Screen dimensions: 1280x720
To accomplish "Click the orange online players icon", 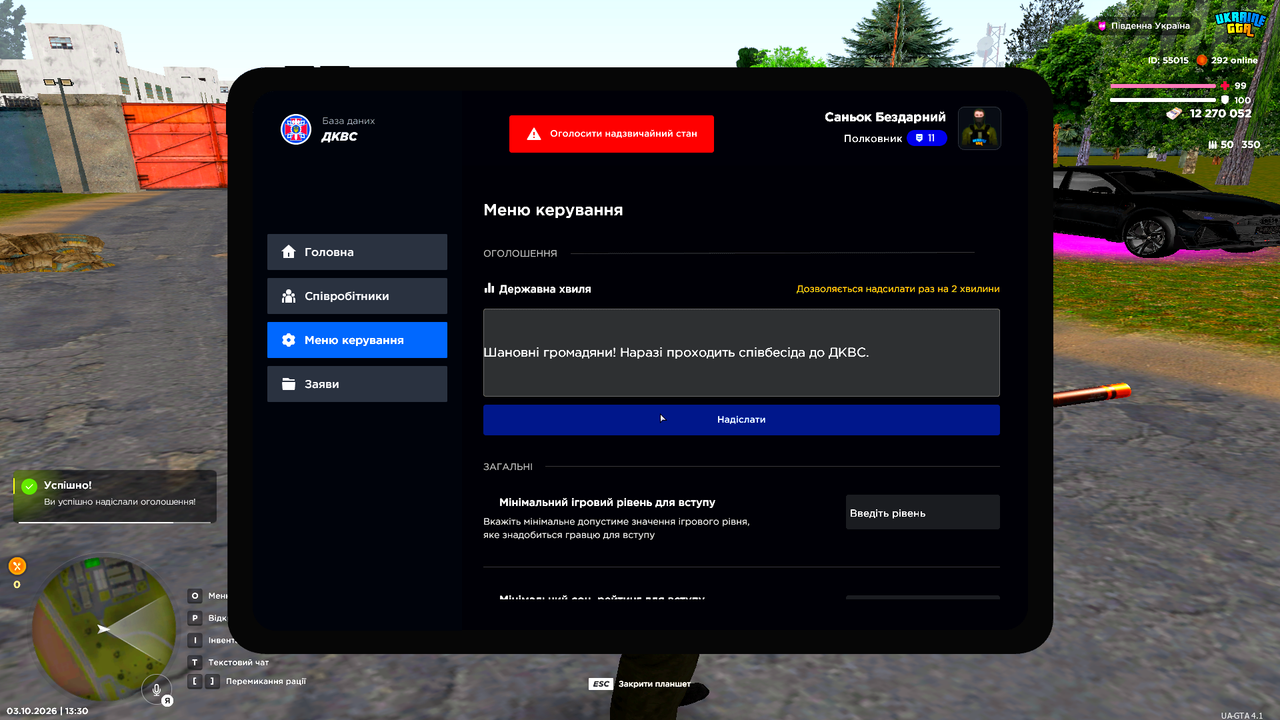I will click(1202, 60).
